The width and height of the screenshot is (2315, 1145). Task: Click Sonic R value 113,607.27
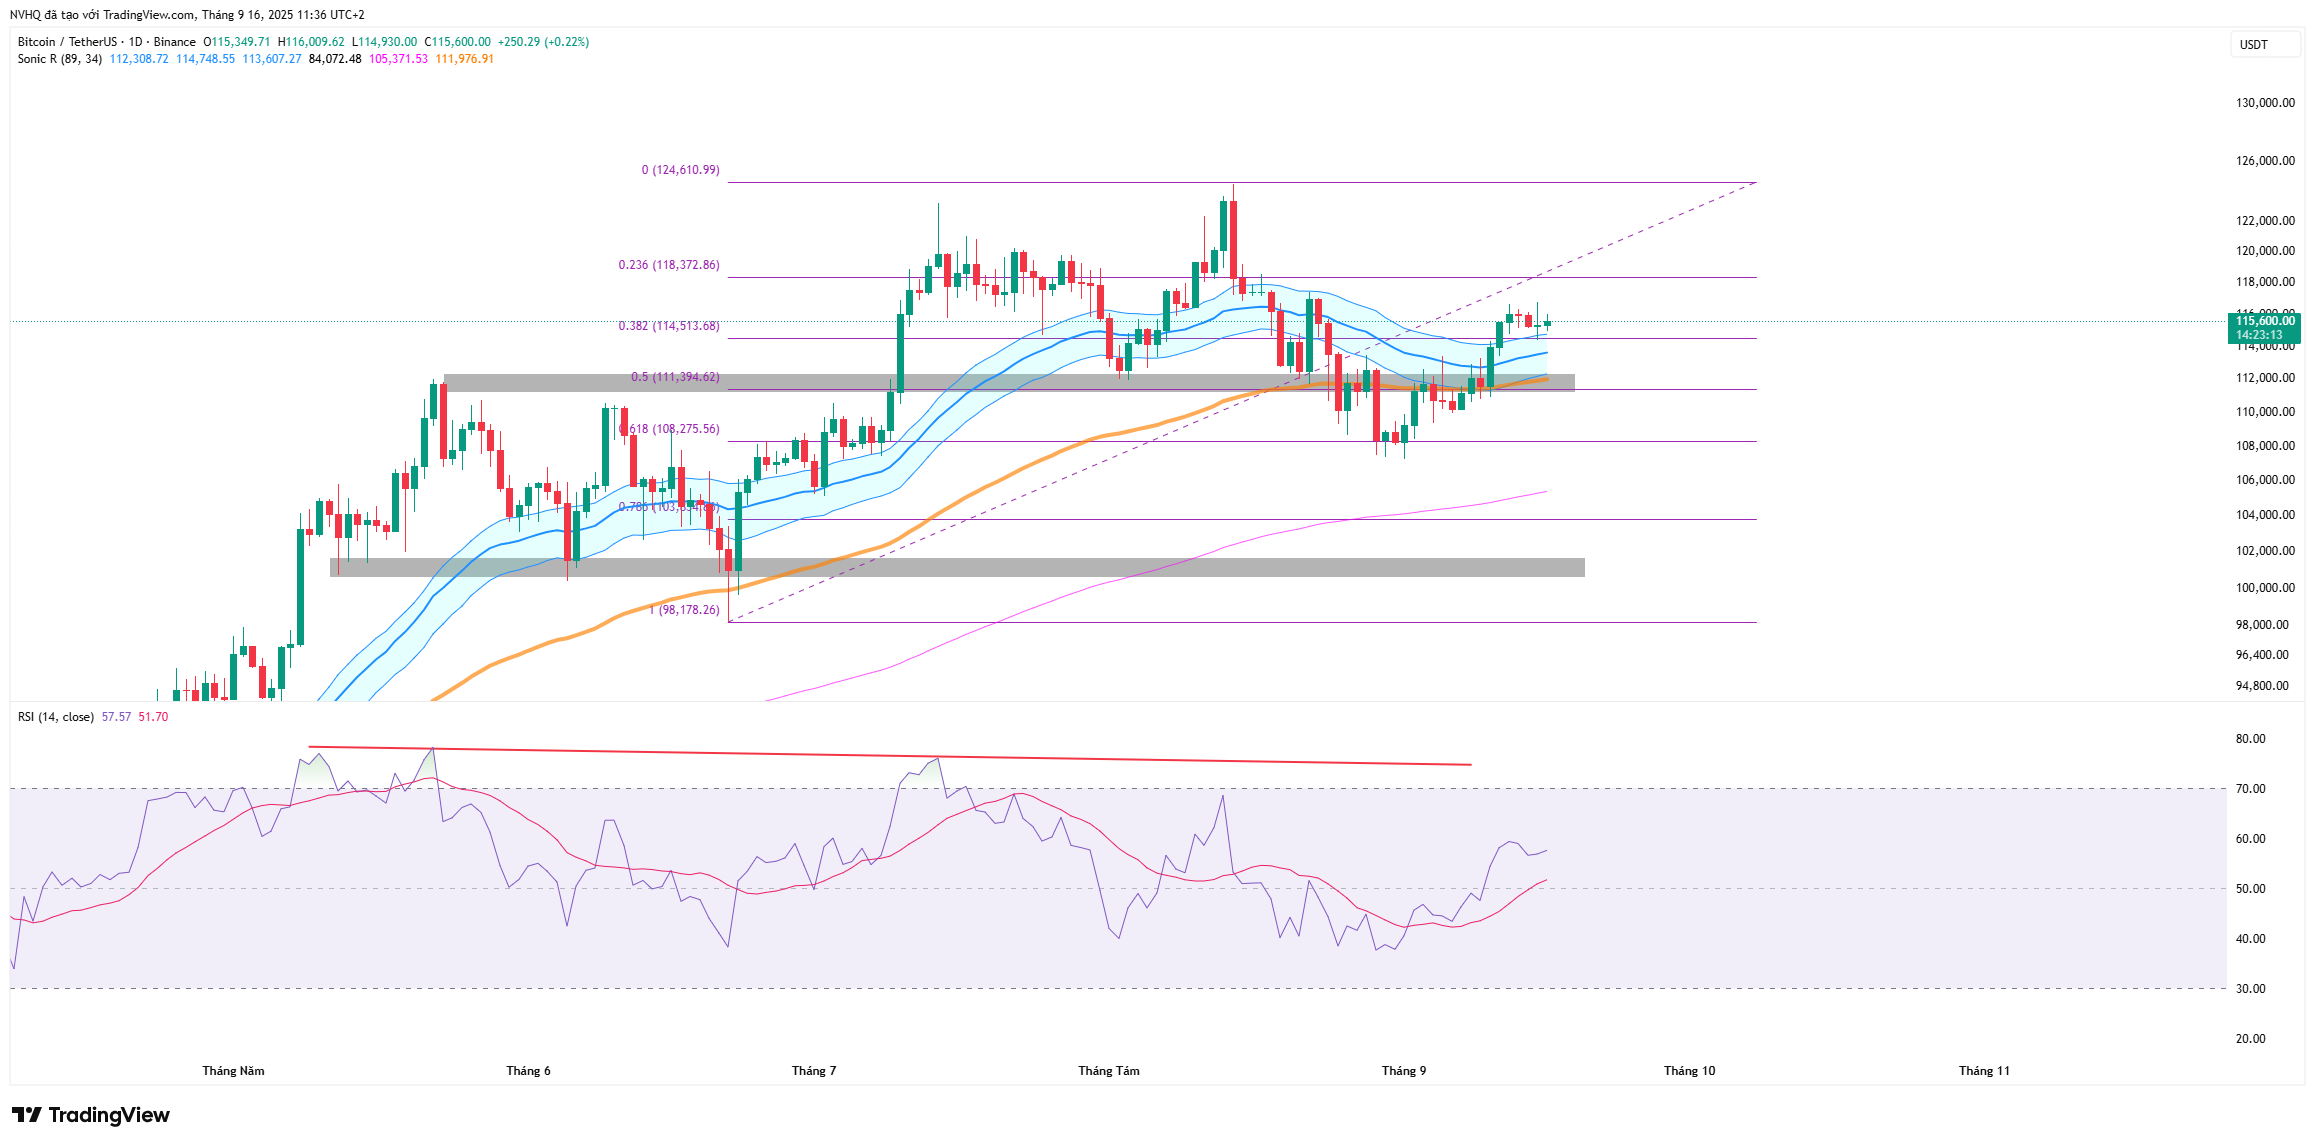(x=272, y=59)
